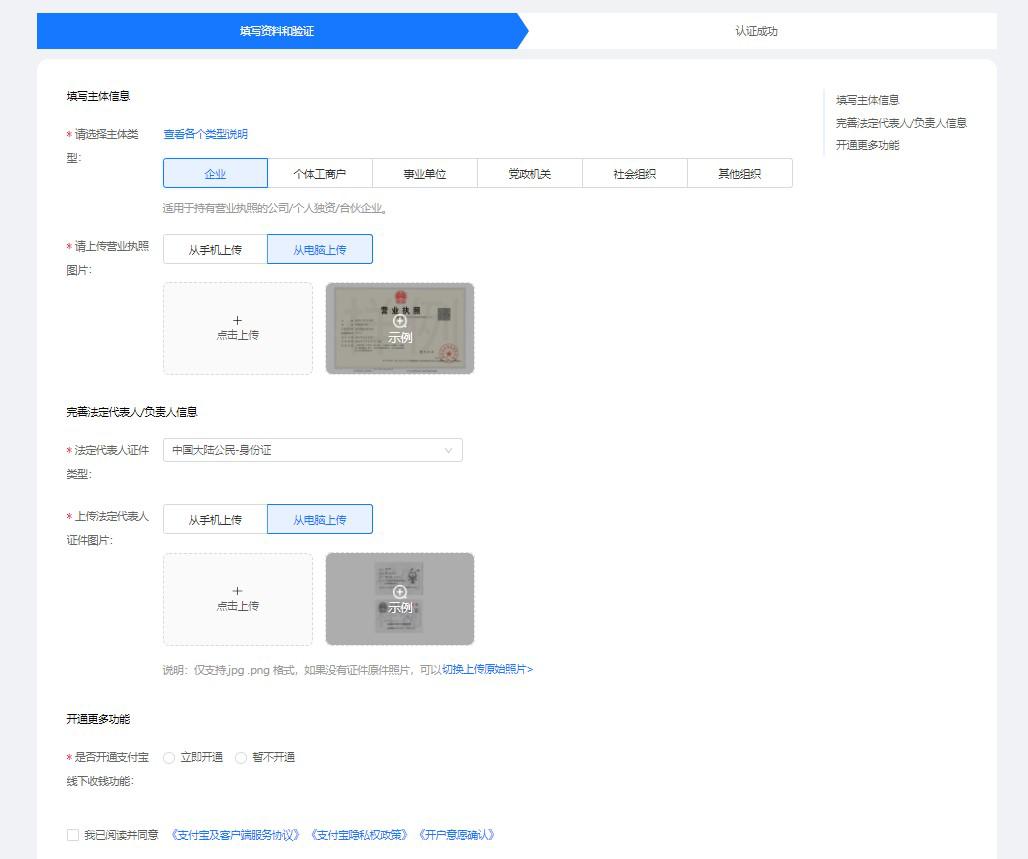Screen dimensions: 1028x859
Task: Check the 我已阅读并同意 agreement checkbox
Action: tap(72, 833)
